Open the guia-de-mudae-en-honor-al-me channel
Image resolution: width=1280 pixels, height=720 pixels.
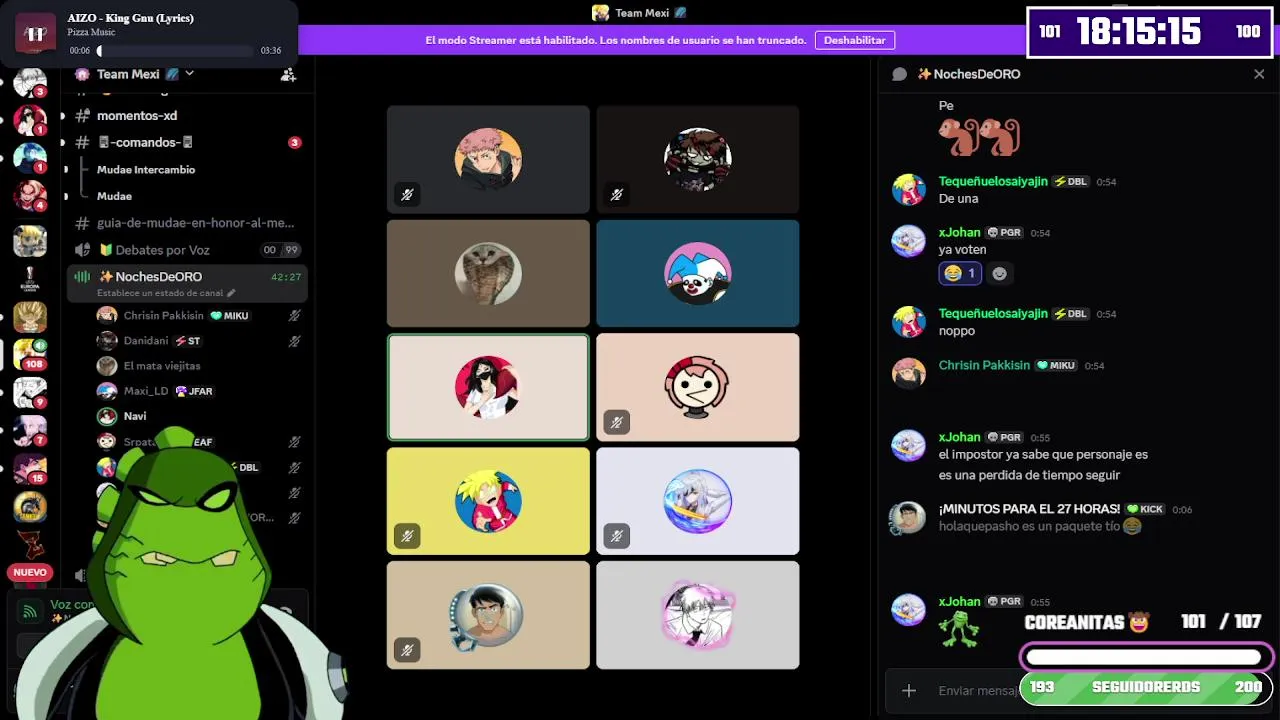tap(196, 223)
